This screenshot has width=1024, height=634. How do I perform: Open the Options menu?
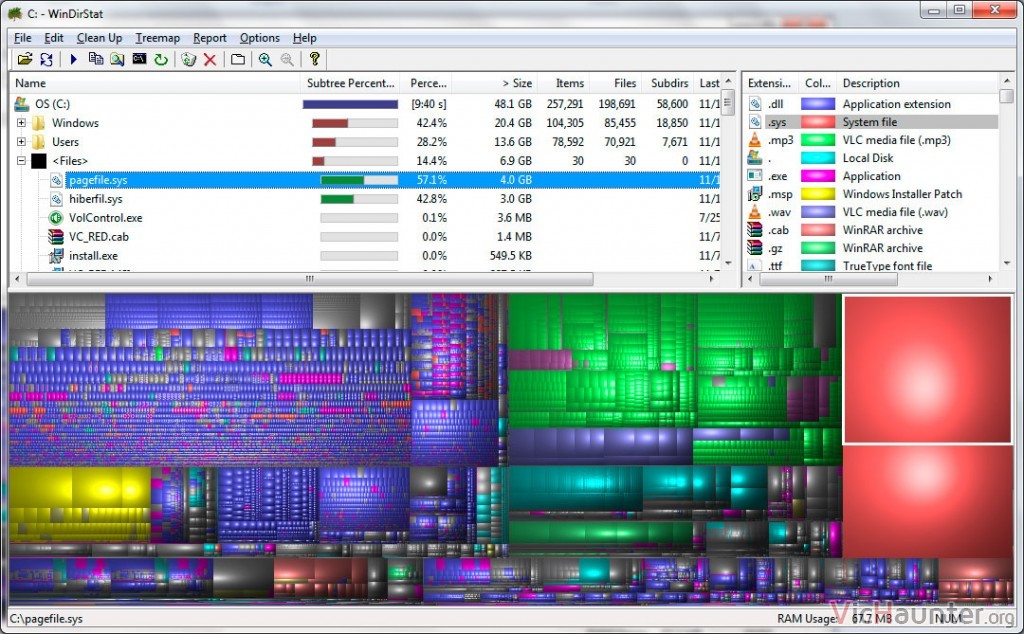click(259, 38)
